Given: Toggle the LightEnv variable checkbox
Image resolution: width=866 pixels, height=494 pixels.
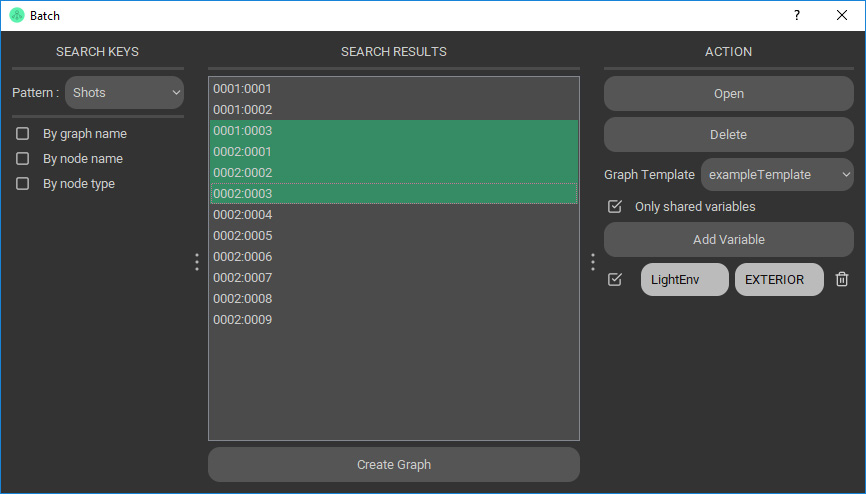Looking at the screenshot, I should click(x=615, y=280).
